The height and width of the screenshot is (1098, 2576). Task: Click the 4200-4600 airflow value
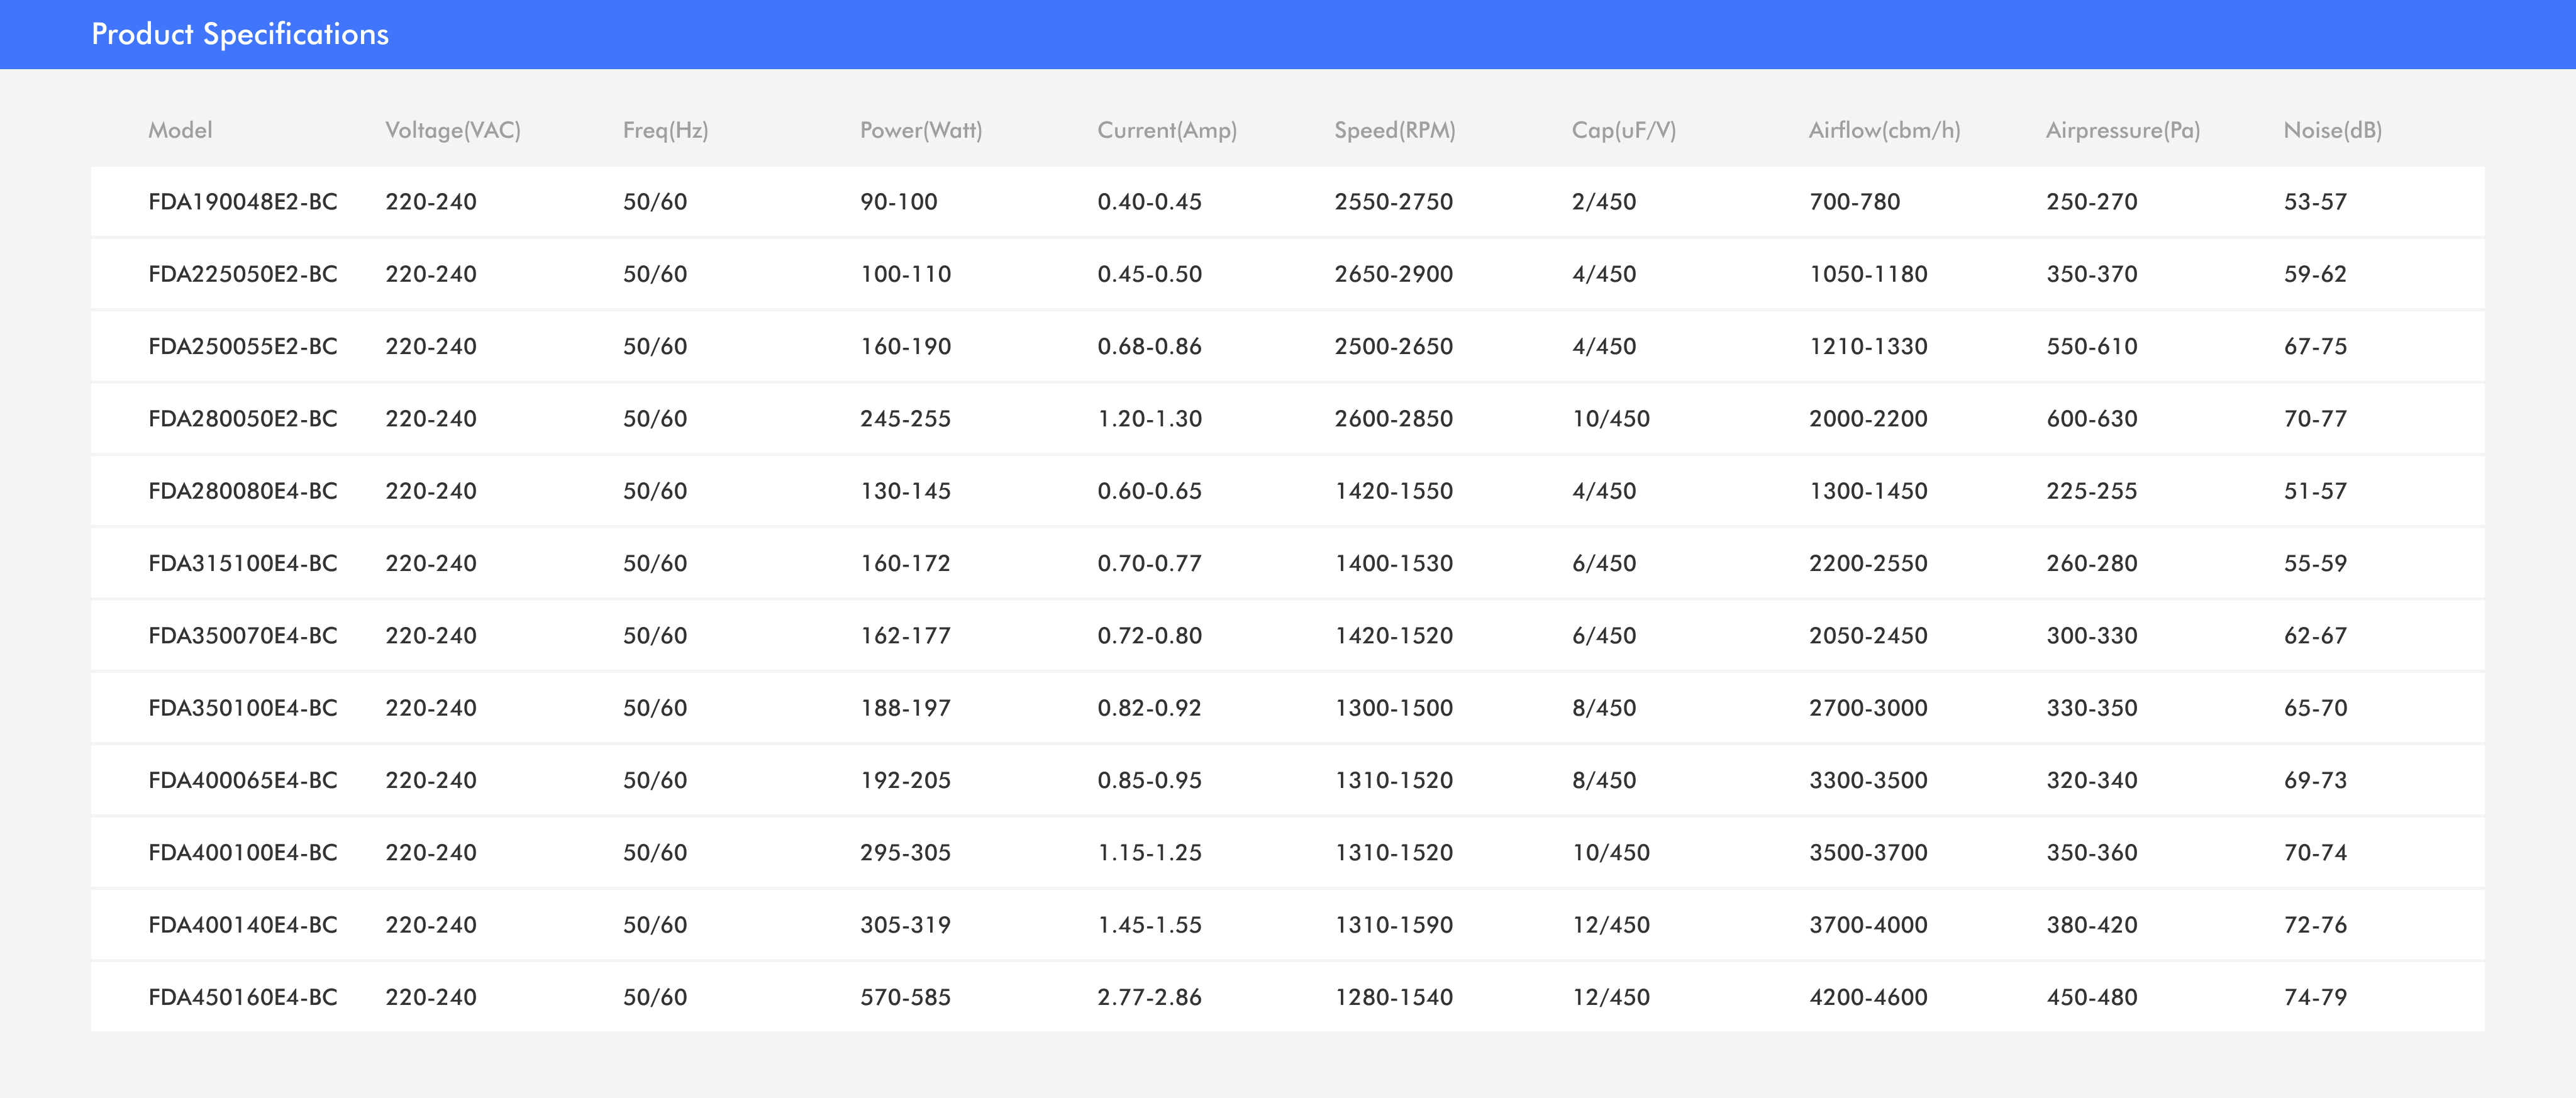pos(1868,997)
